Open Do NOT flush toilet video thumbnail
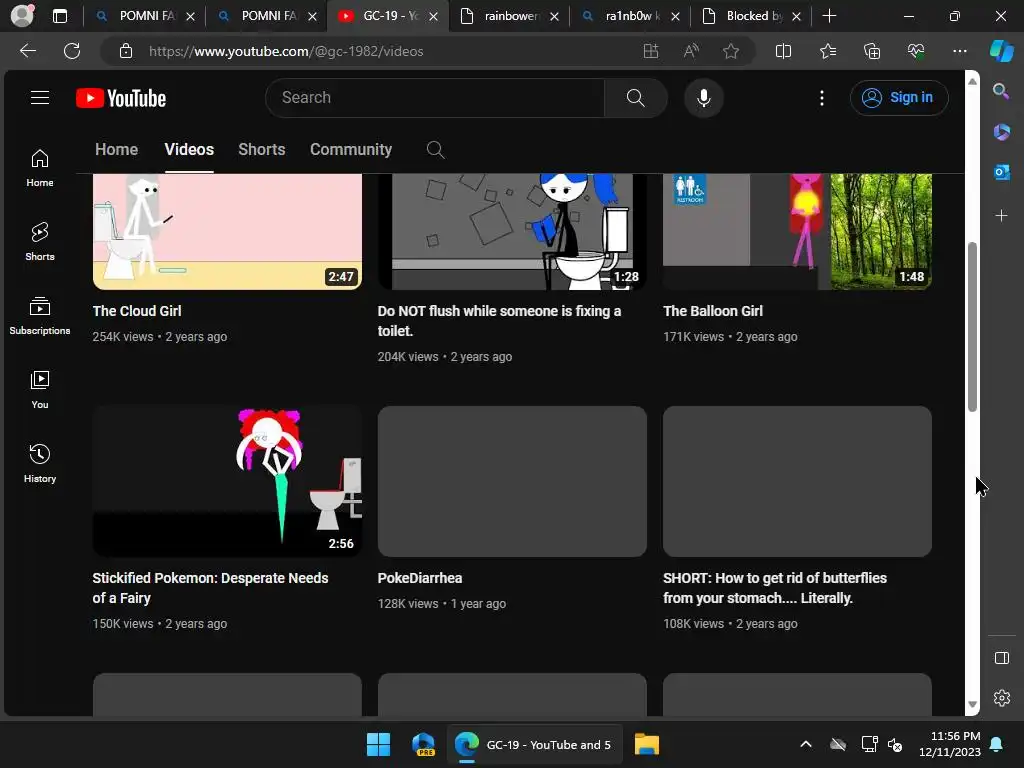 click(512, 231)
